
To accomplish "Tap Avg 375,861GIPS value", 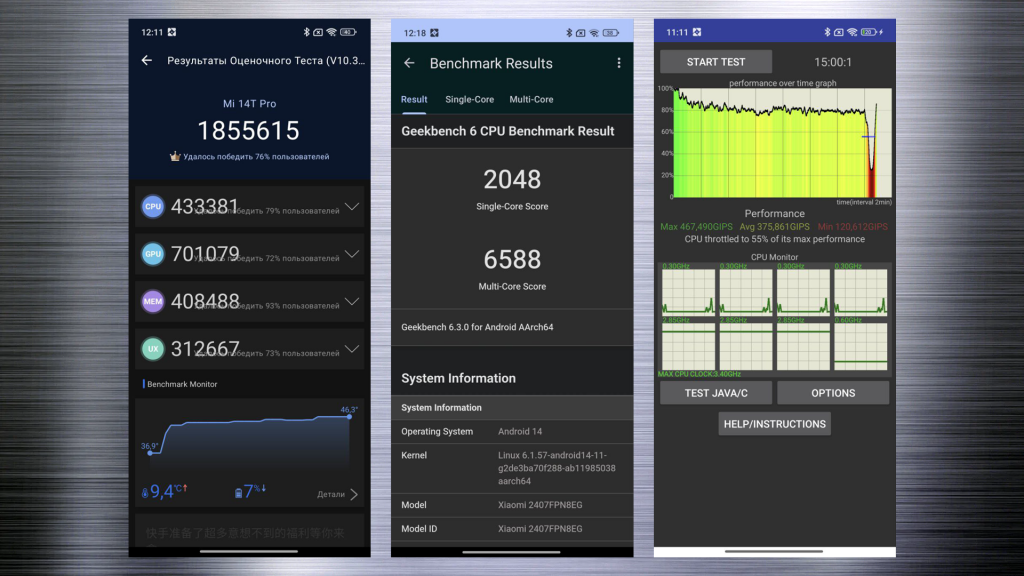I will point(775,227).
